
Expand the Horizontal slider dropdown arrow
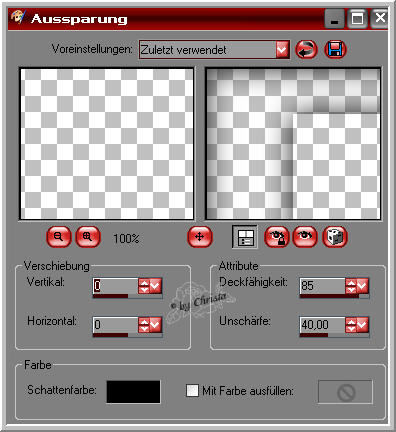point(156,324)
